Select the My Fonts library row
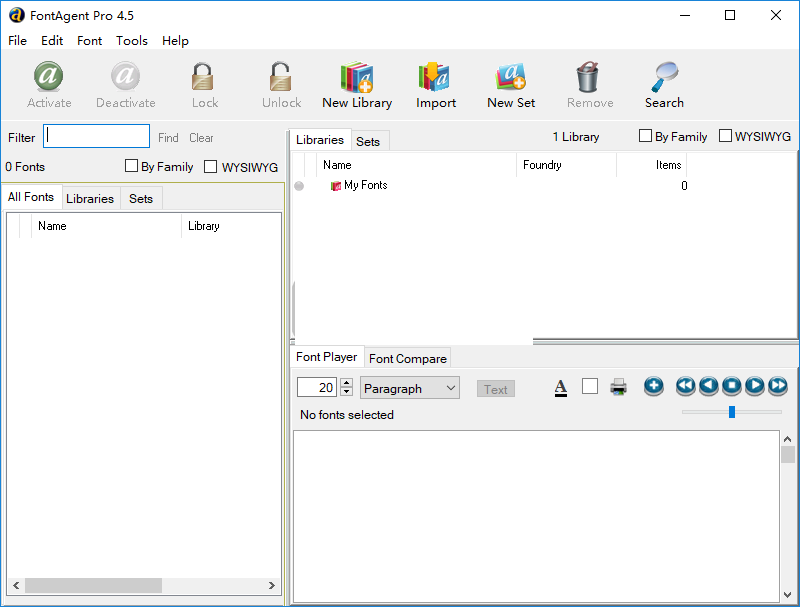Screen dimensions: 800x607 click(491, 186)
